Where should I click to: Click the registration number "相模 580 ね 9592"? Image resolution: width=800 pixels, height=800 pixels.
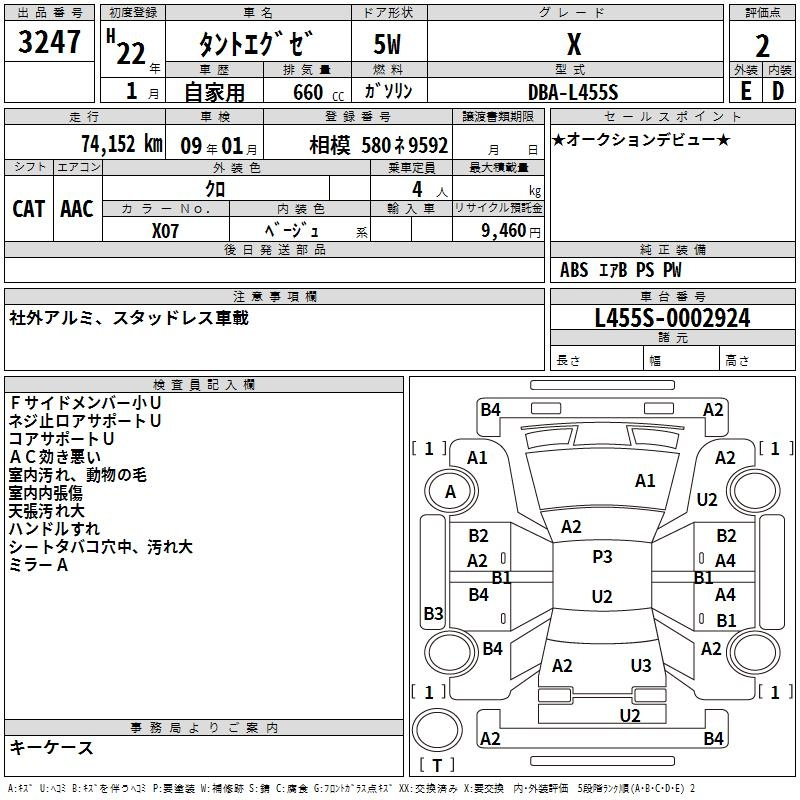pos(379,146)
